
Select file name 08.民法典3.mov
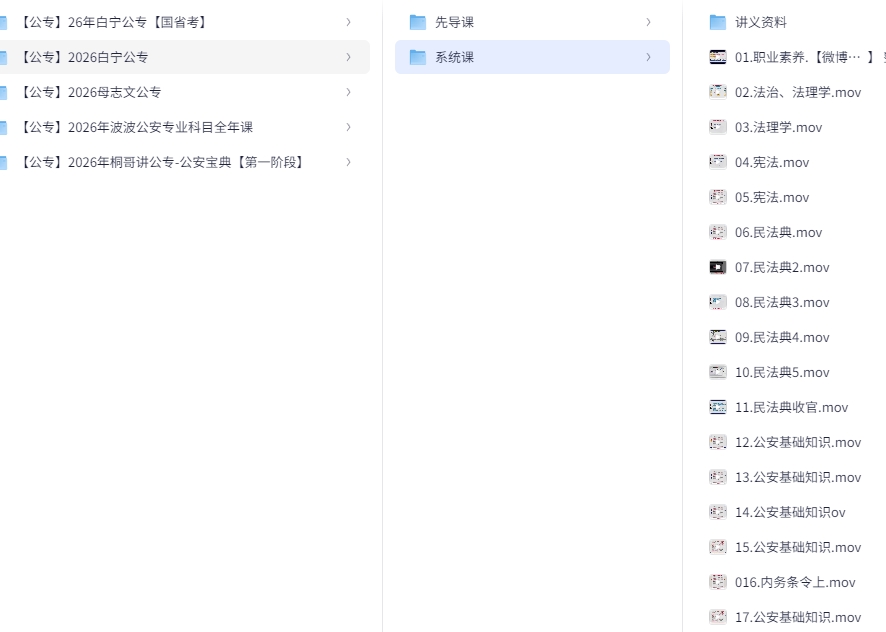click(782, 302)
